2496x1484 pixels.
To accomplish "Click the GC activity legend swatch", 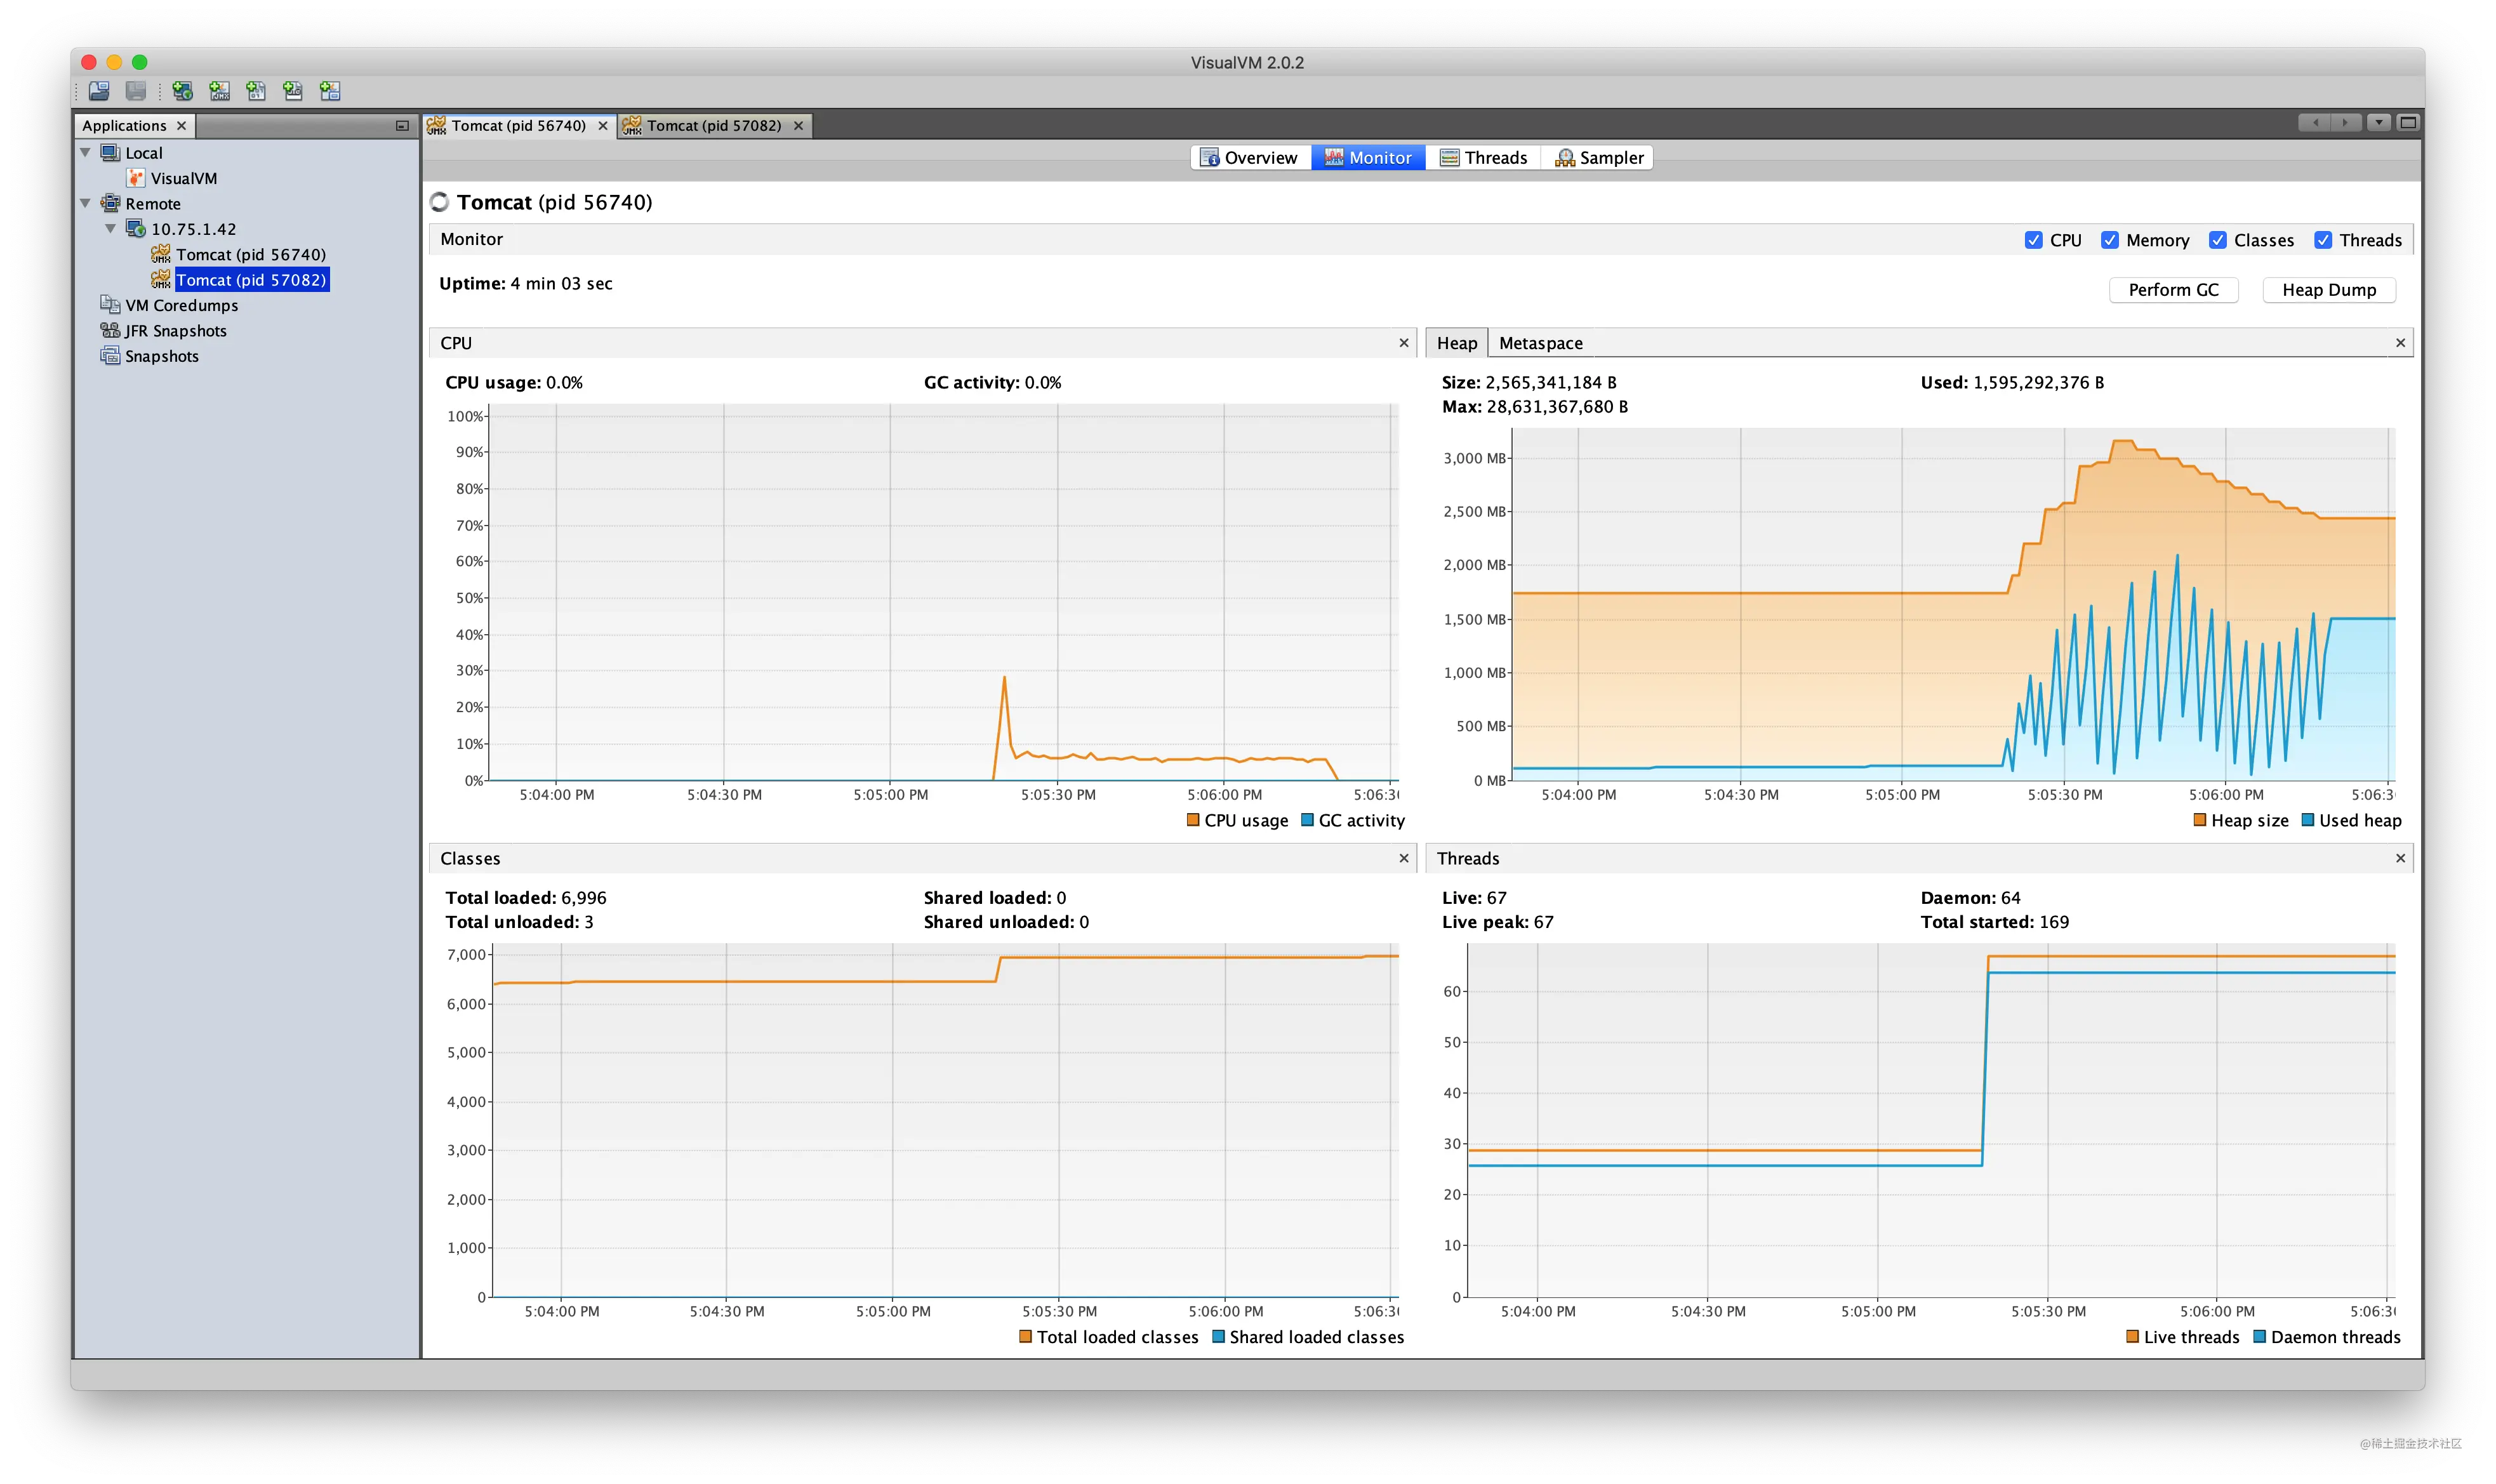I will pos(1307,820).
